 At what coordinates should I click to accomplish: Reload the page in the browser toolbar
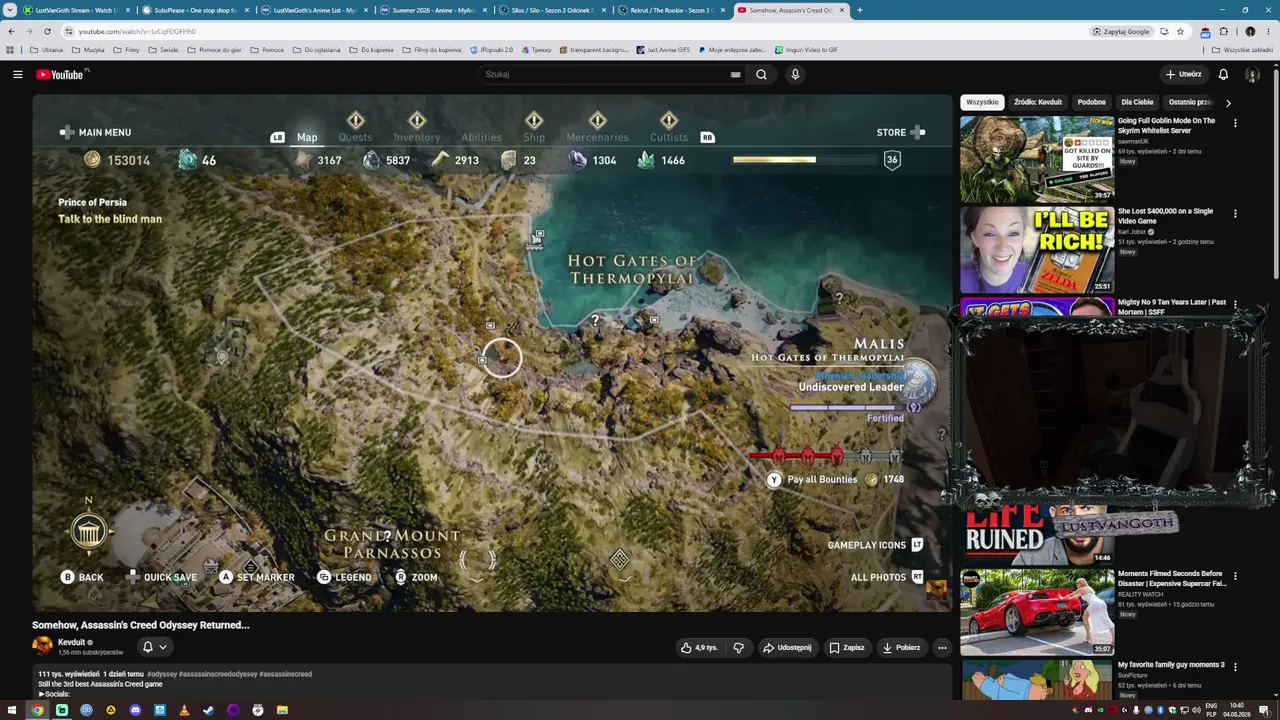point(47,31)
